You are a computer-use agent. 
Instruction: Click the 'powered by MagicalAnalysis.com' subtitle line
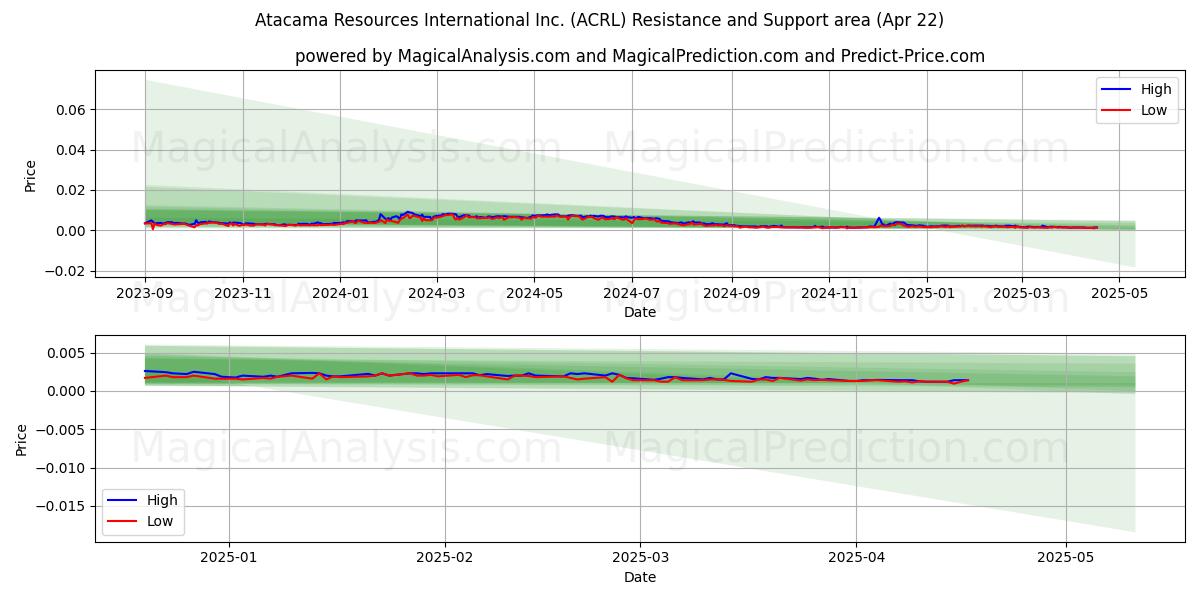(640, 56)
